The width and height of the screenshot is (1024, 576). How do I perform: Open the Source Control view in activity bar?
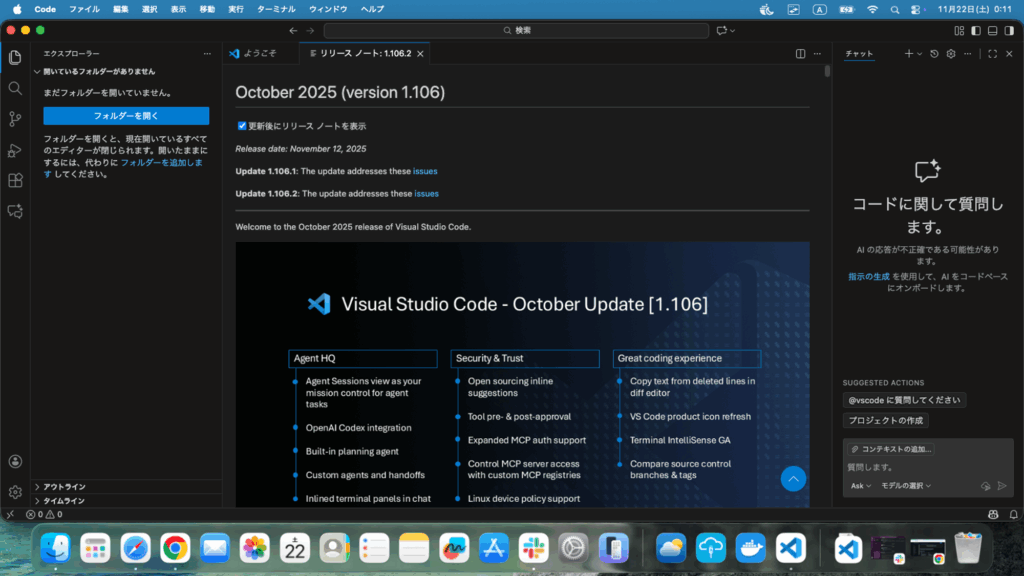[15, 119]
